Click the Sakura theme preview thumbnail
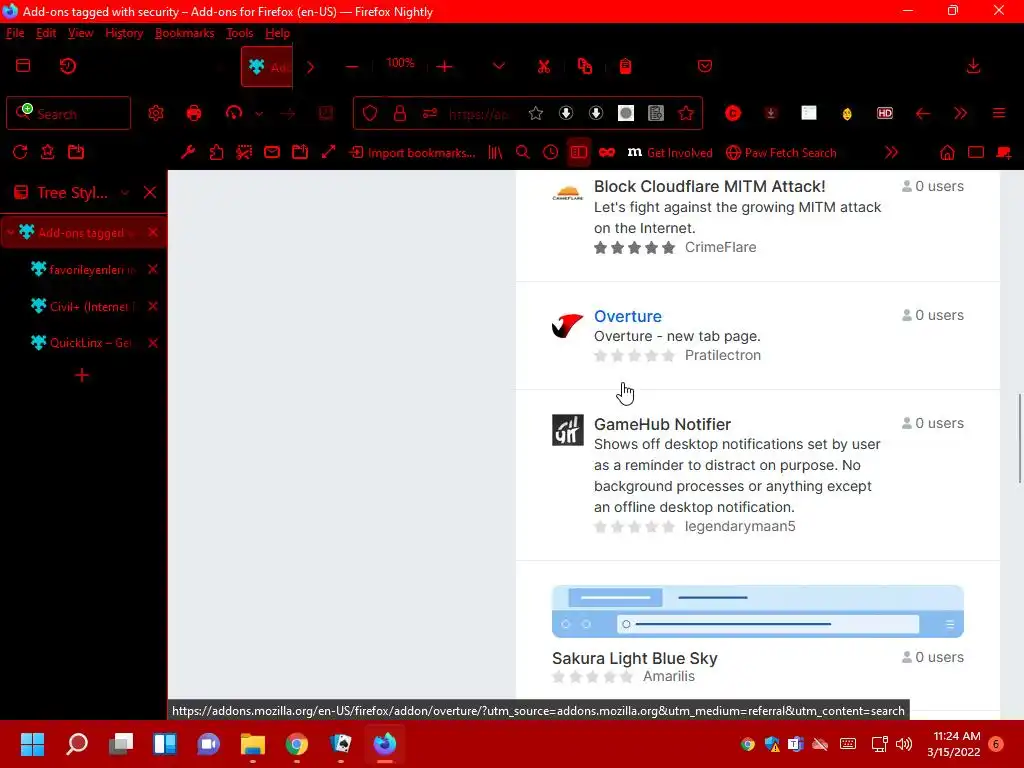Viewport: 1024px width, 768px height. [x=758, y=611]
